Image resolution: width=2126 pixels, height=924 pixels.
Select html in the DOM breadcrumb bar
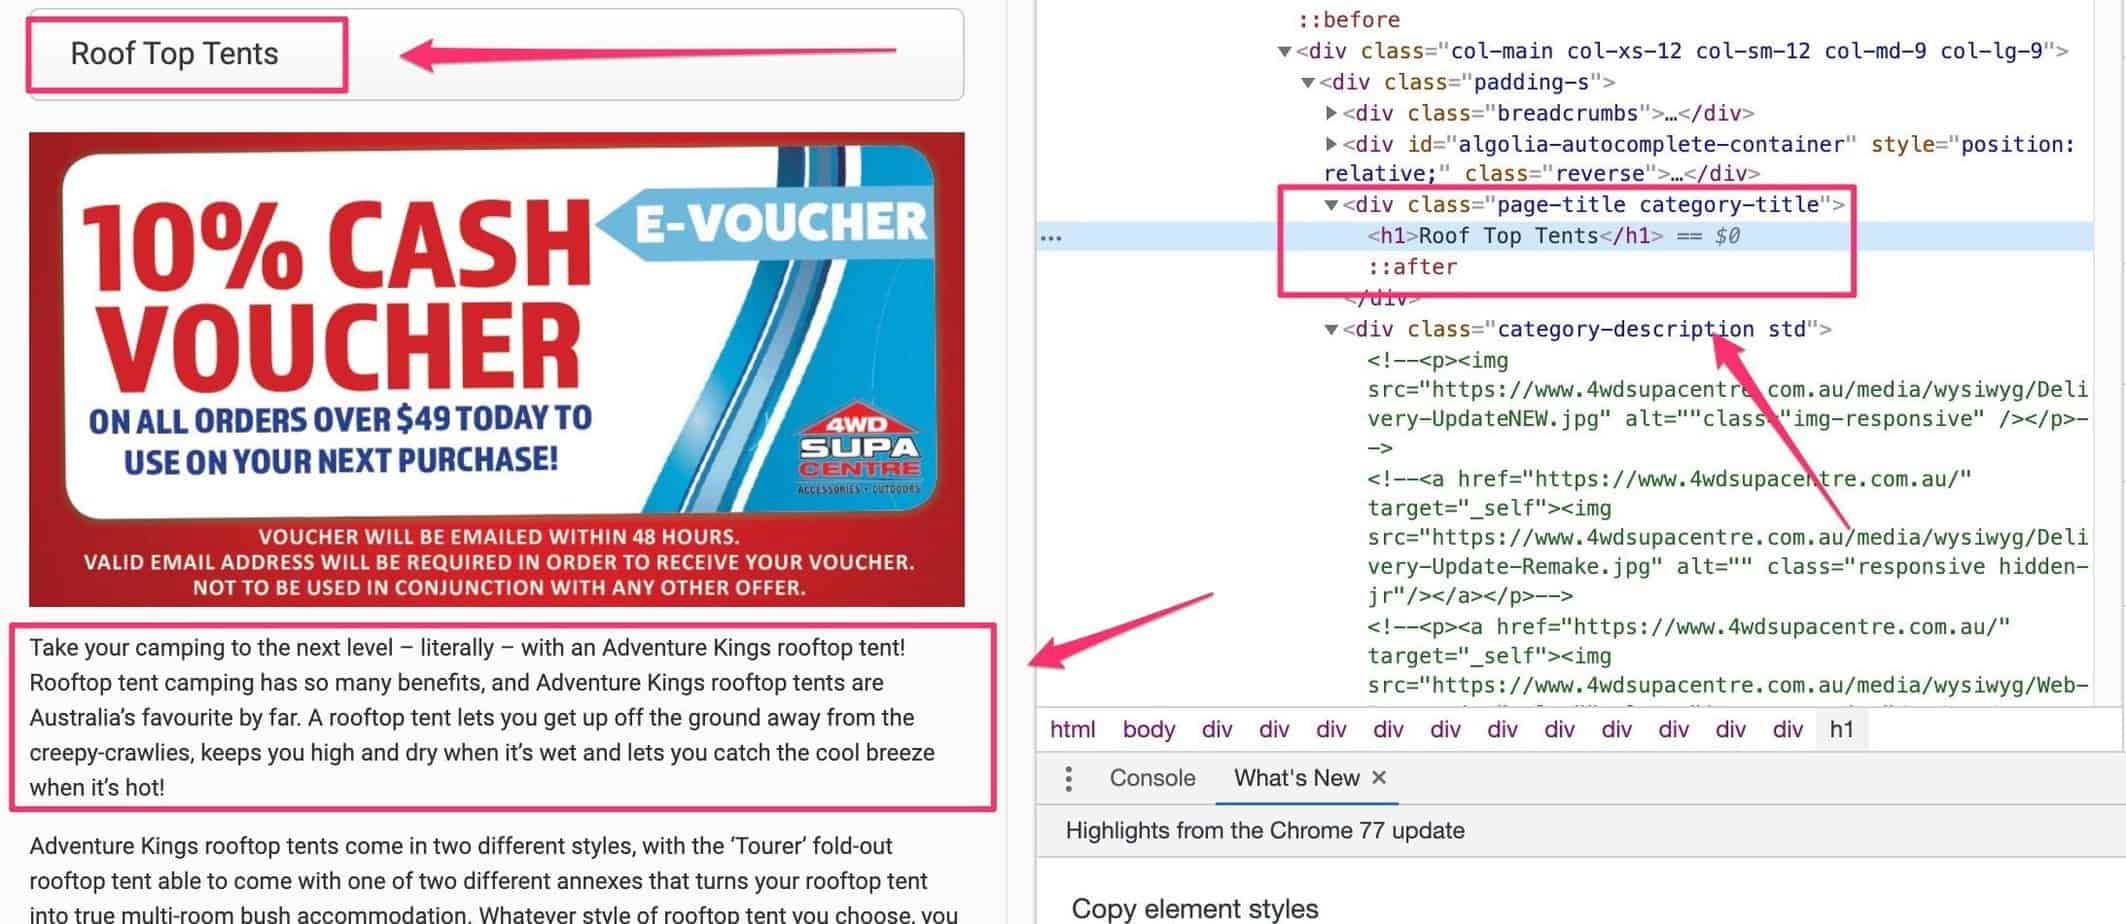(1072, 730)
